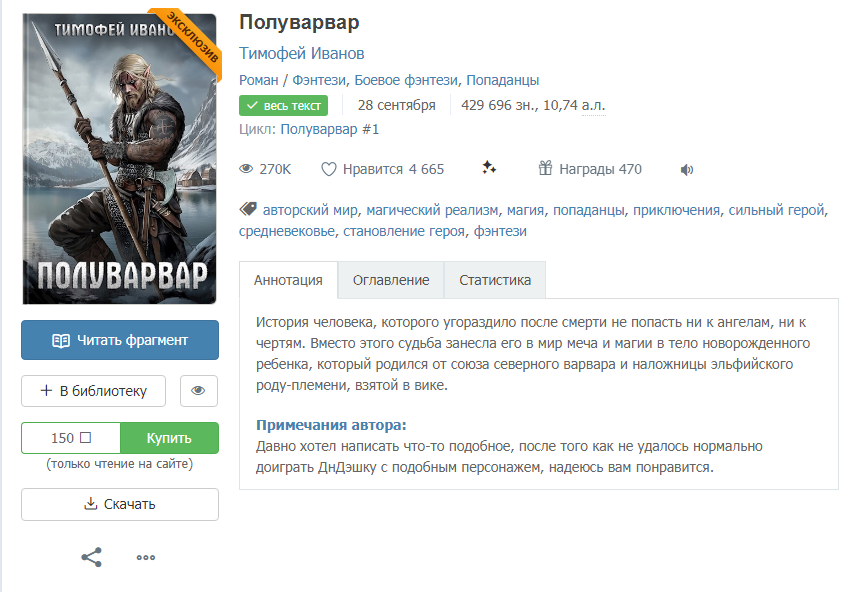The width and height of the screenshot is (853, 592).
Task: Click the Полуварвар book cover thumbnail
Action: 120,158
